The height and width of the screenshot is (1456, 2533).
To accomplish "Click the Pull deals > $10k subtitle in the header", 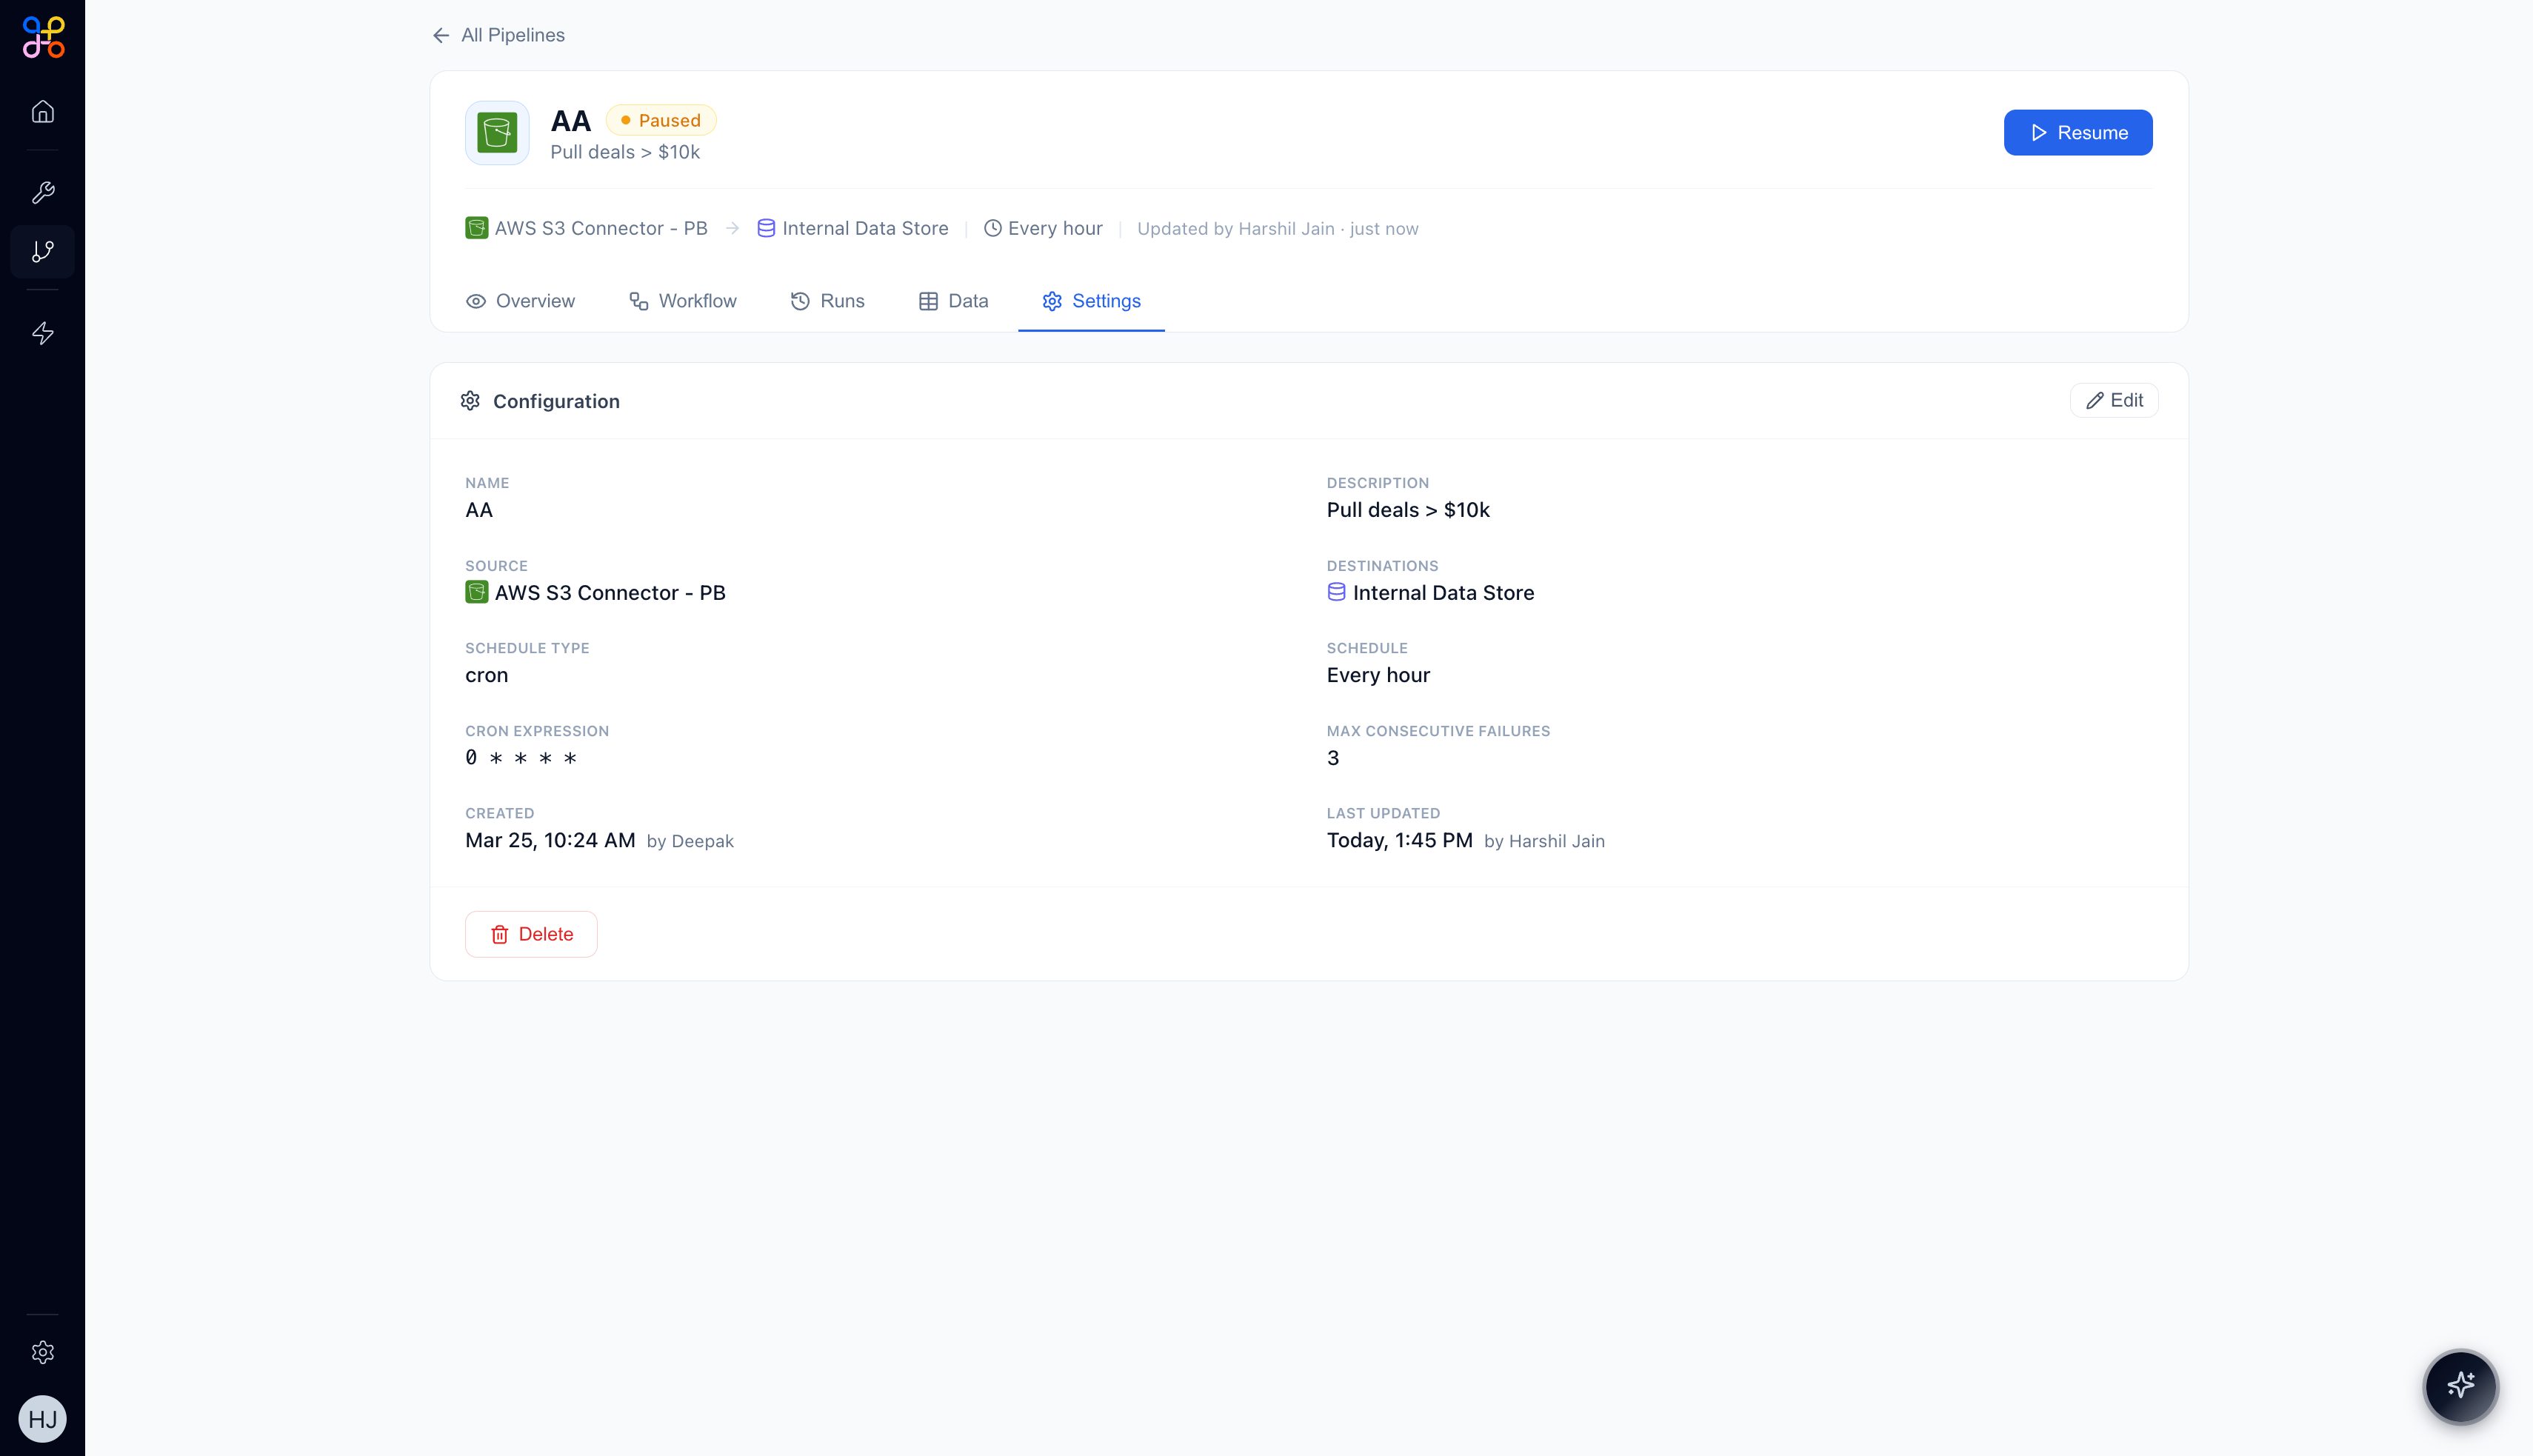I will tap(625, 152).
